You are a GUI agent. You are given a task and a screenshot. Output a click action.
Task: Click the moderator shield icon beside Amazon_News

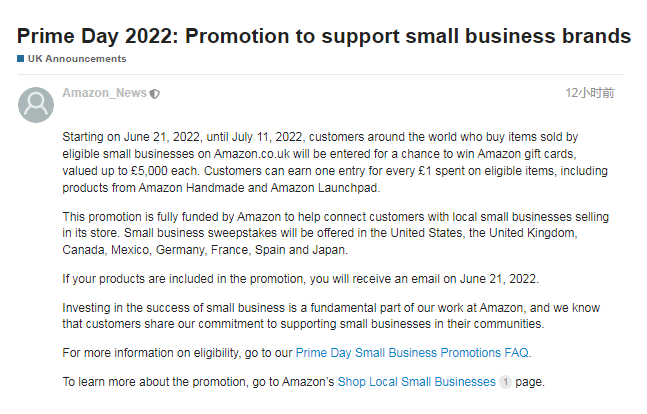coord(155,94)
